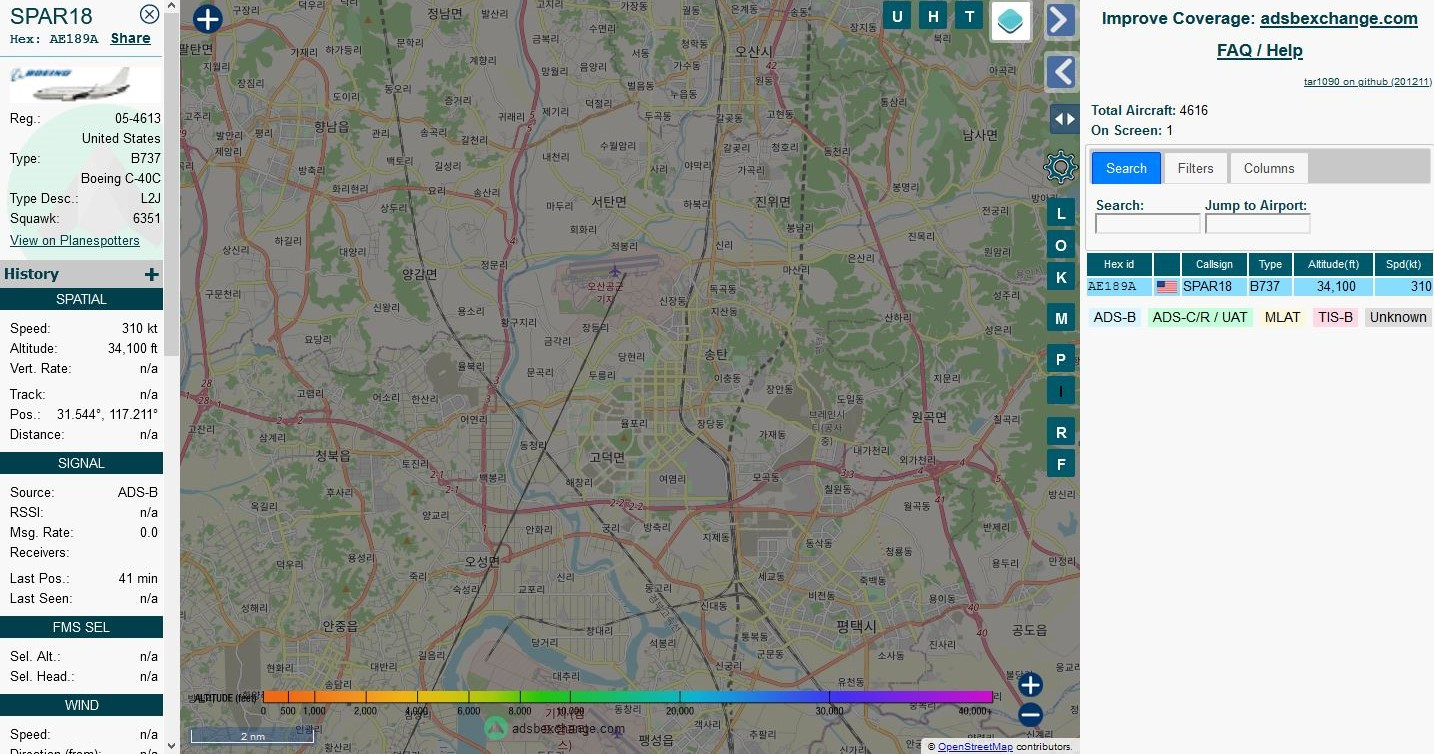
Task: Open the map layers selector icon
Action: click(x=1011, y=21)
